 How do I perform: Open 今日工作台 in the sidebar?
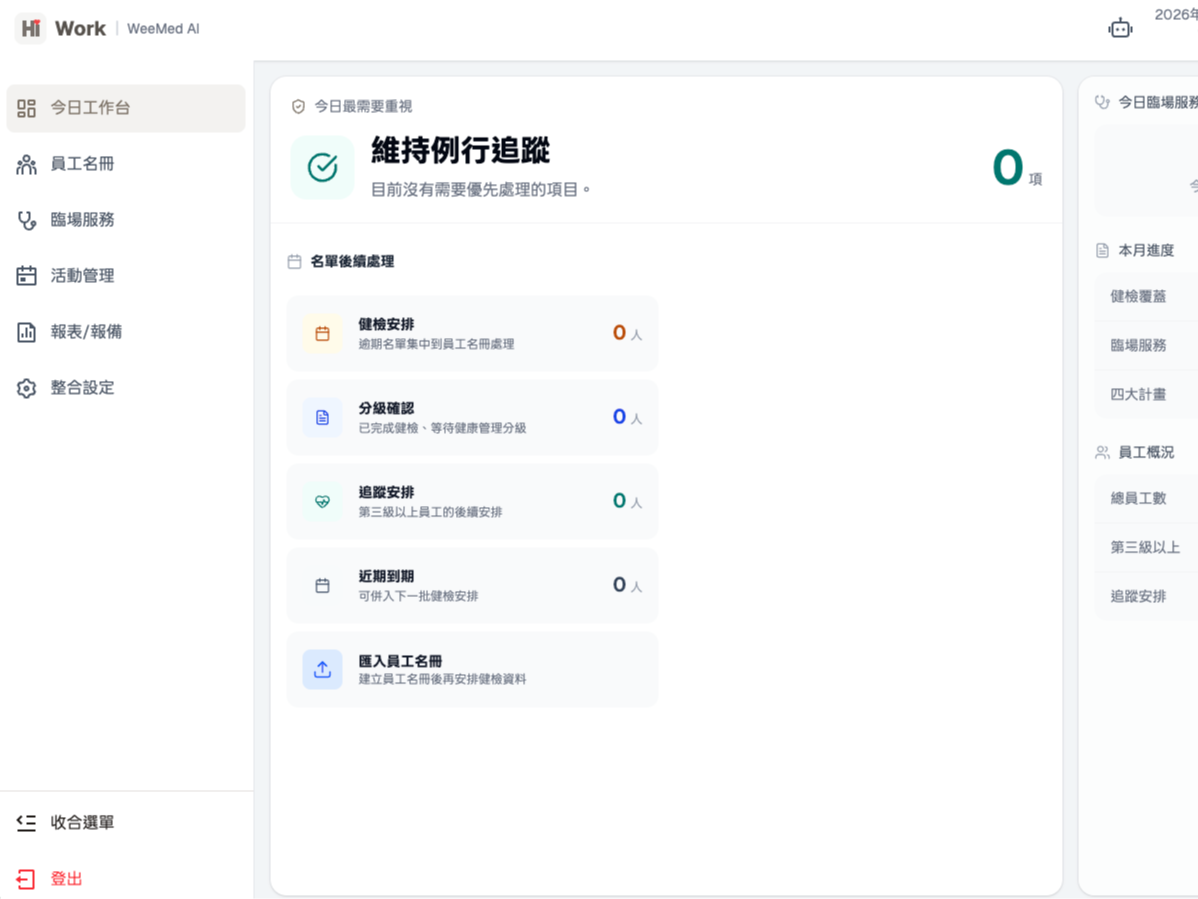[x=126, y=108]
